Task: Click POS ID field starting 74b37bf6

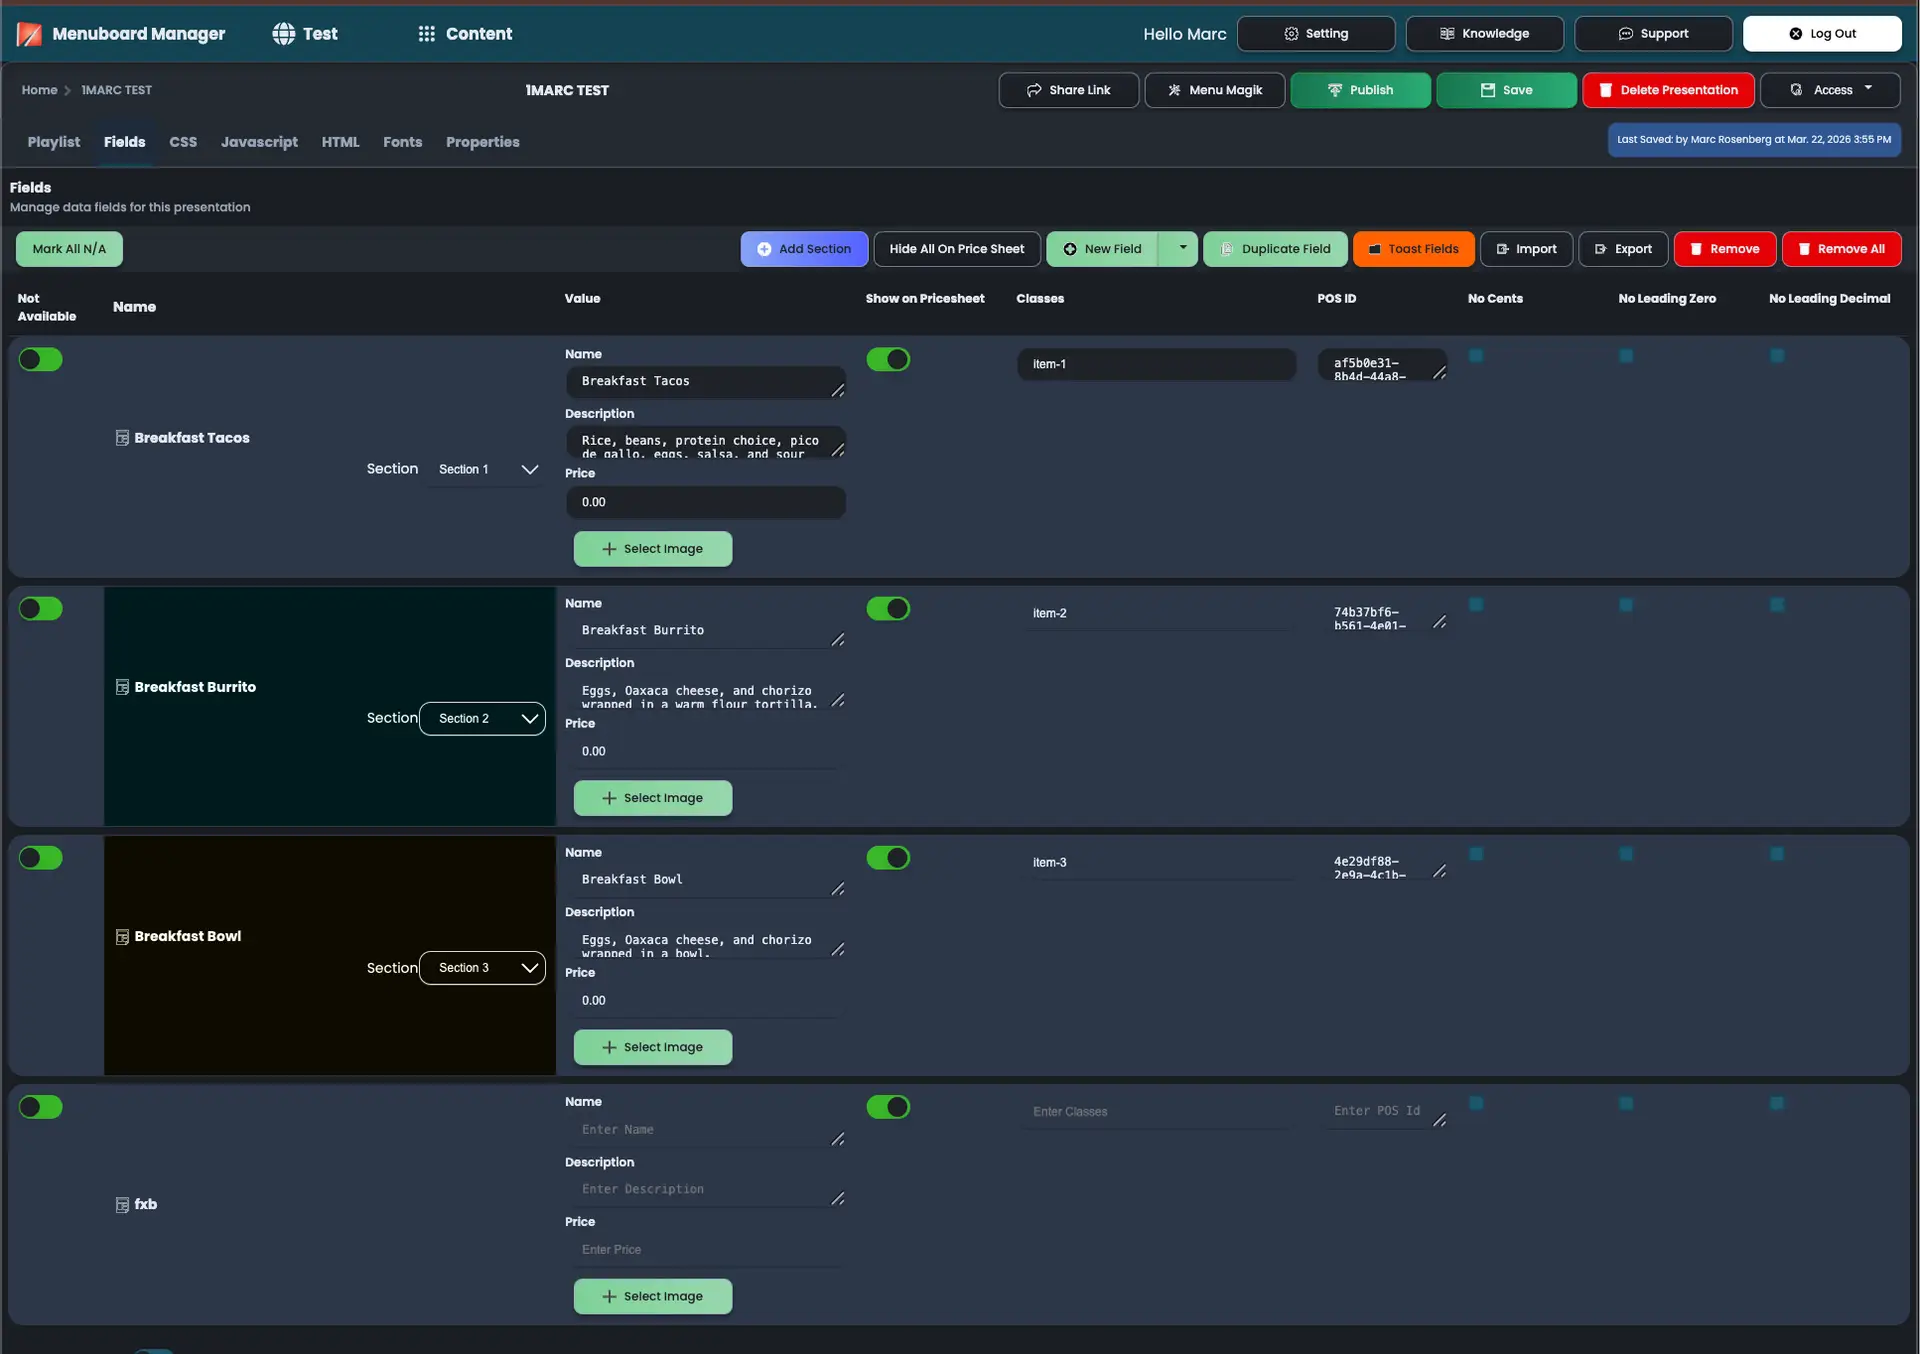Action: click(x=1382, y=616)
